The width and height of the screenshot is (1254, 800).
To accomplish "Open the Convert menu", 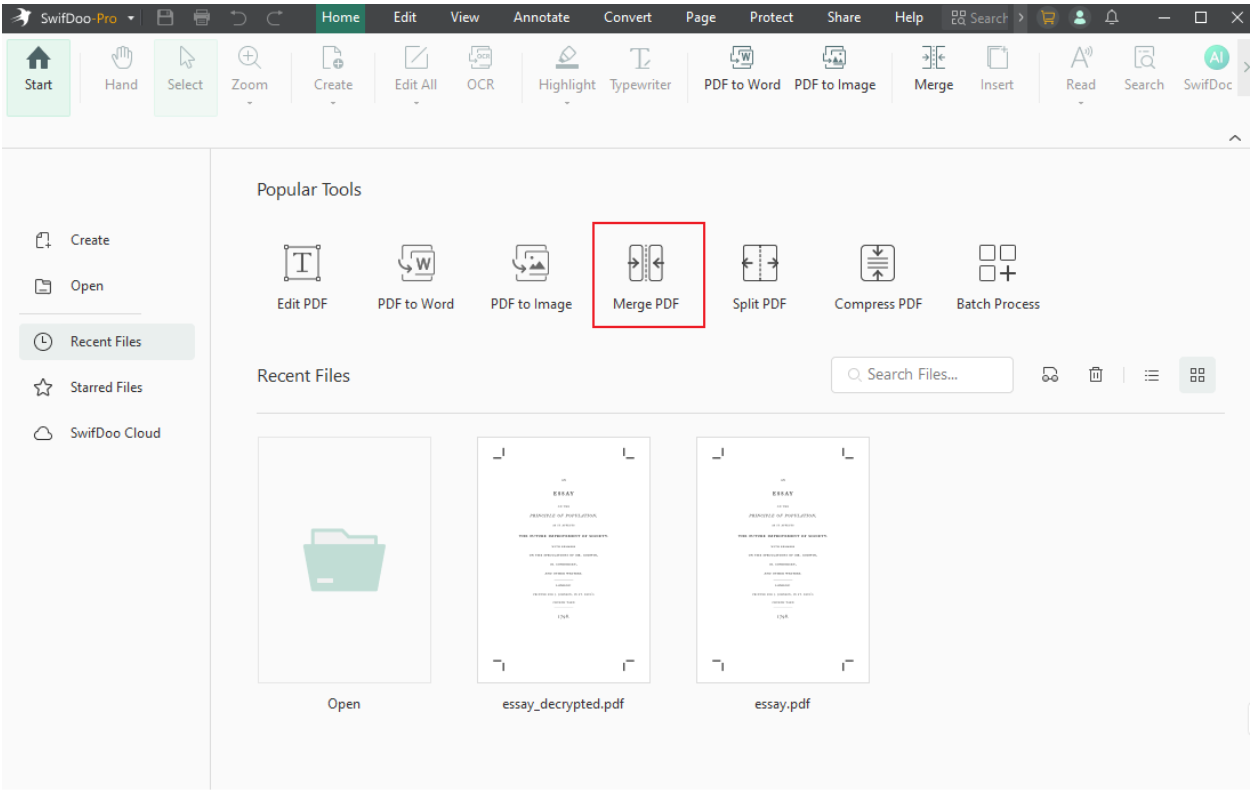I will coord(628,17).
